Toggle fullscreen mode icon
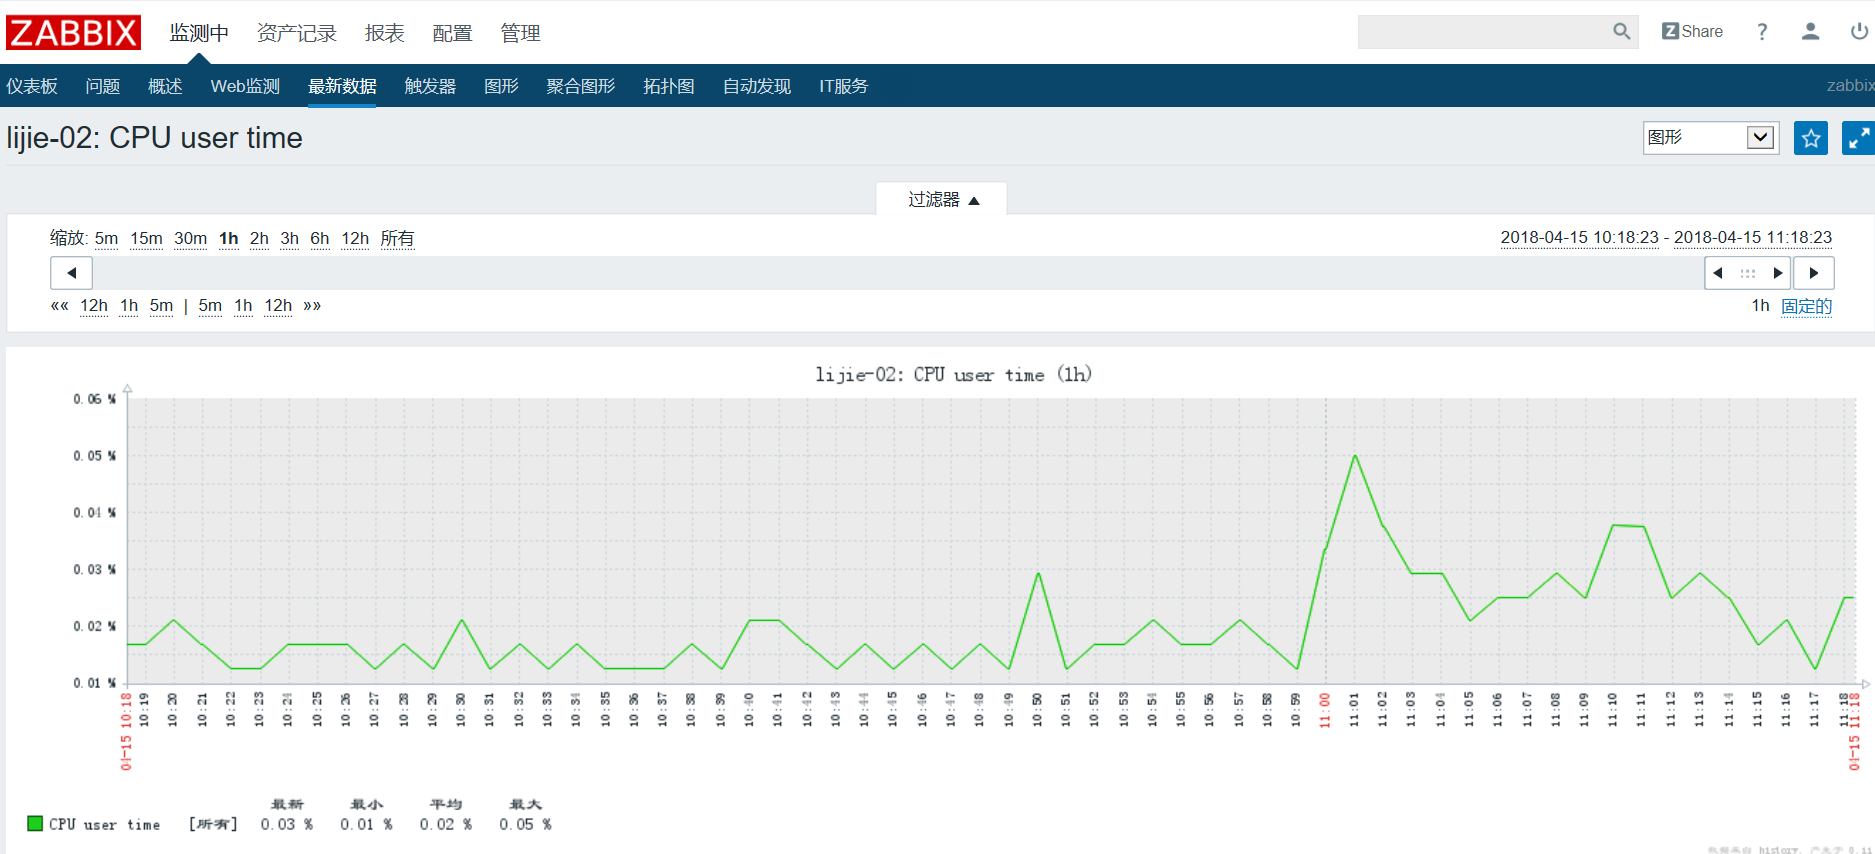 coord(1858,138)
